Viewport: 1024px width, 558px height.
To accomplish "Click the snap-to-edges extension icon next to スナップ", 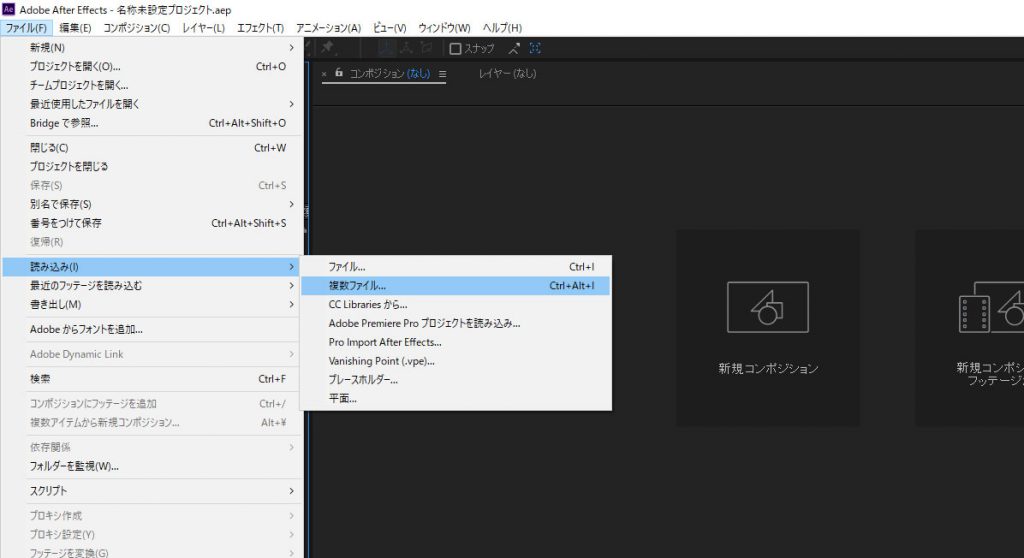I will (514, 48).
